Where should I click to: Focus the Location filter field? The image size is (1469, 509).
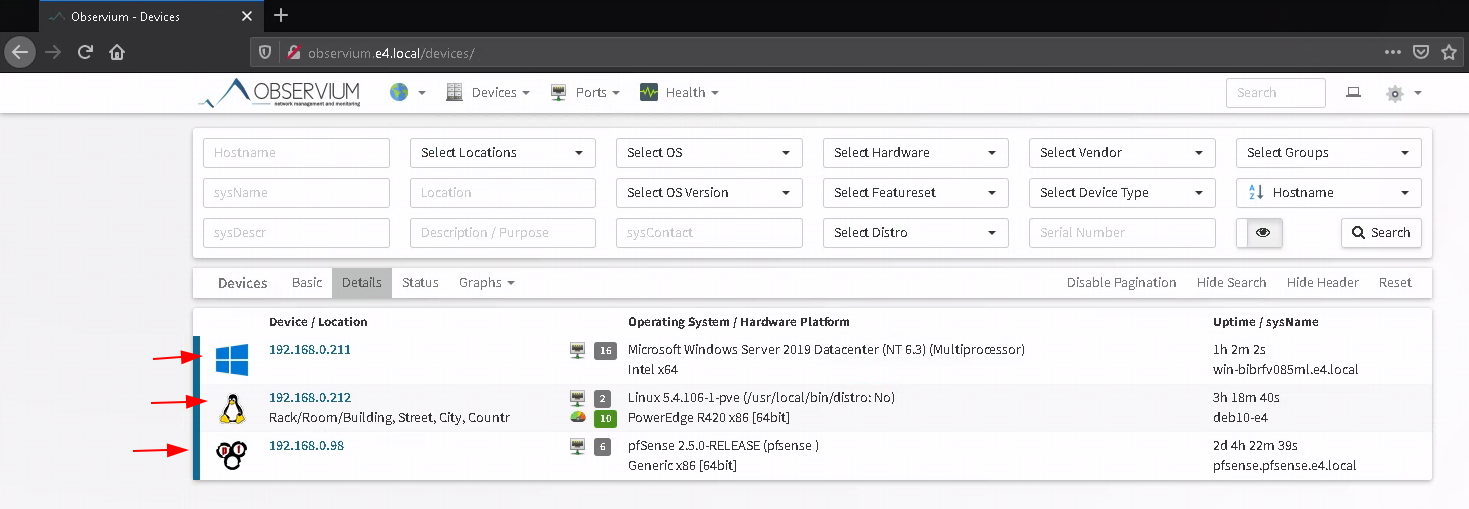coord(503,193)
